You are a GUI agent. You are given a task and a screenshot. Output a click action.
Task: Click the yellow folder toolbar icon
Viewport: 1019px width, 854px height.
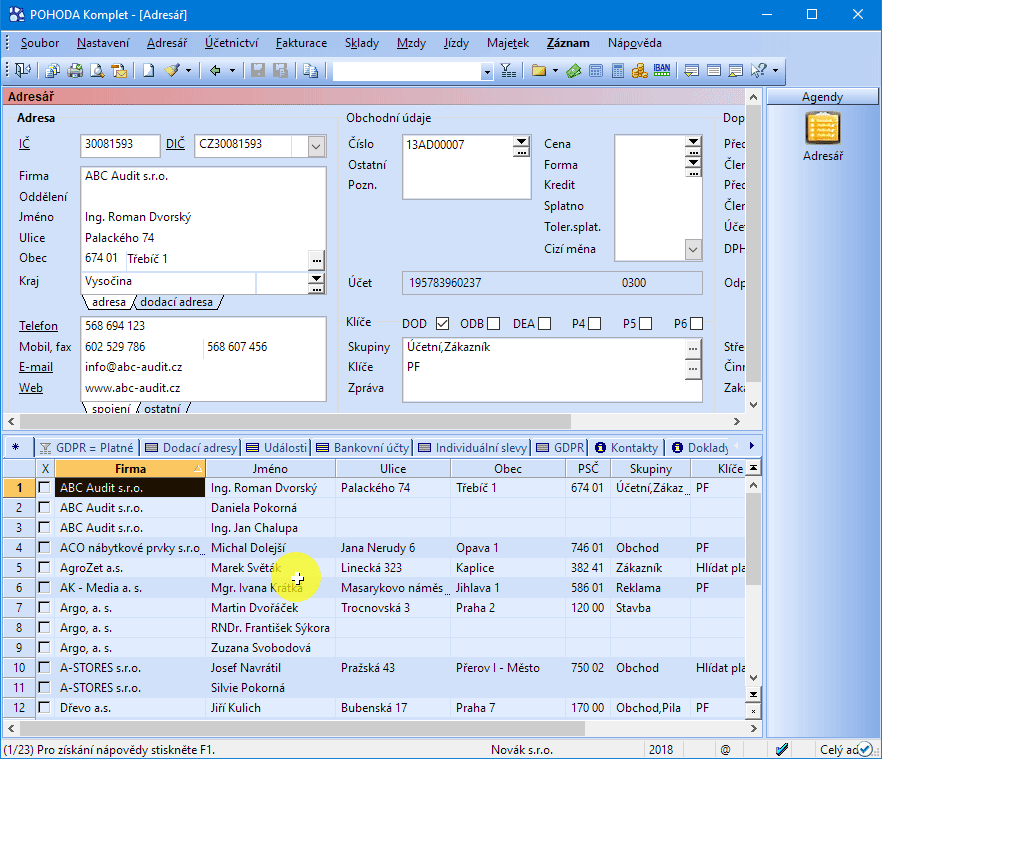538,70
